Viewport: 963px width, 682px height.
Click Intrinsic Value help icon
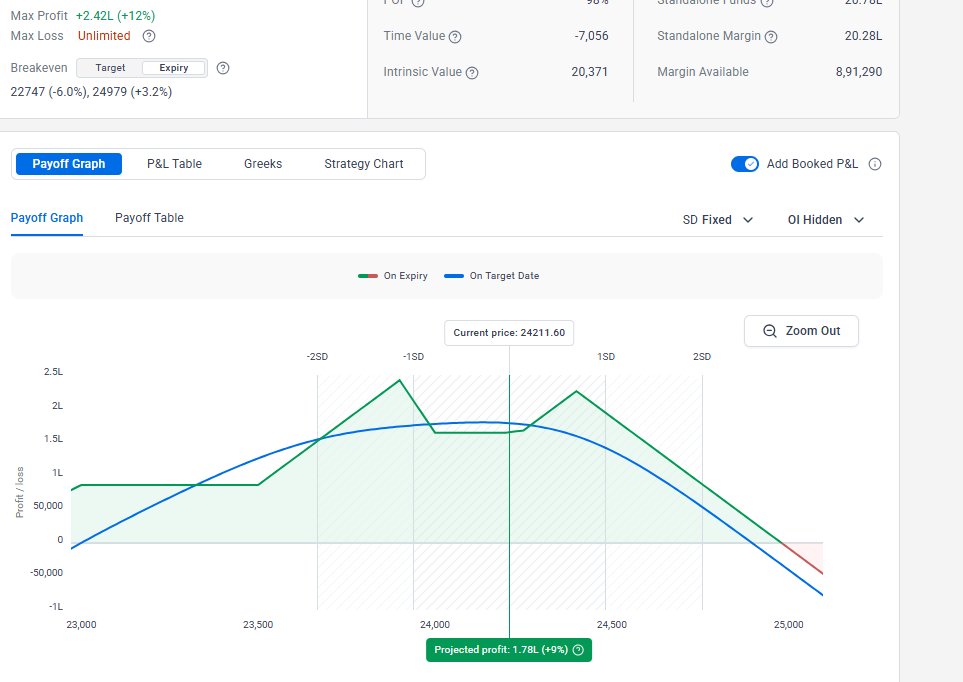(x=472, y=73)
